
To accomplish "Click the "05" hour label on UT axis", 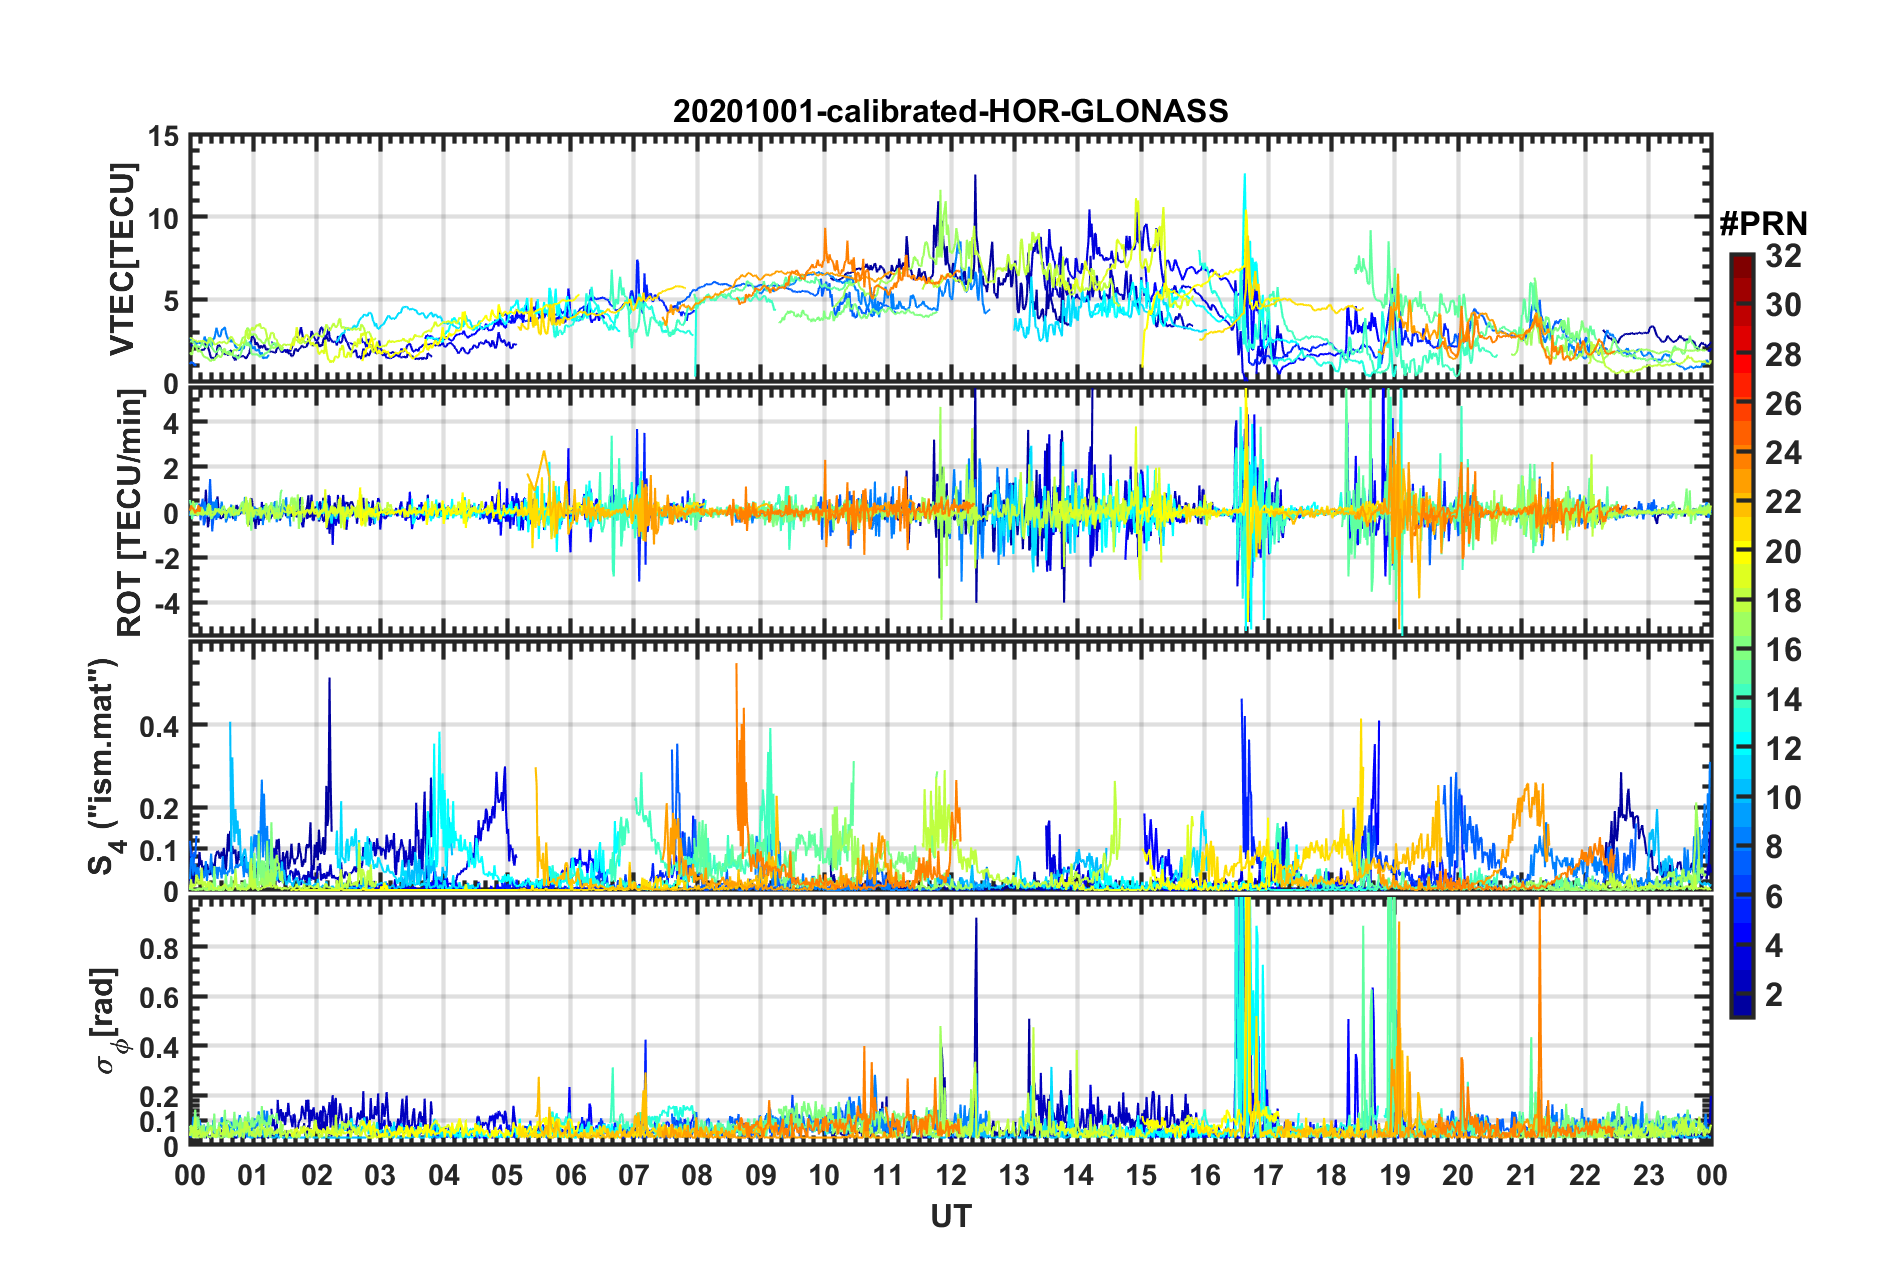I will point(507,1175).
